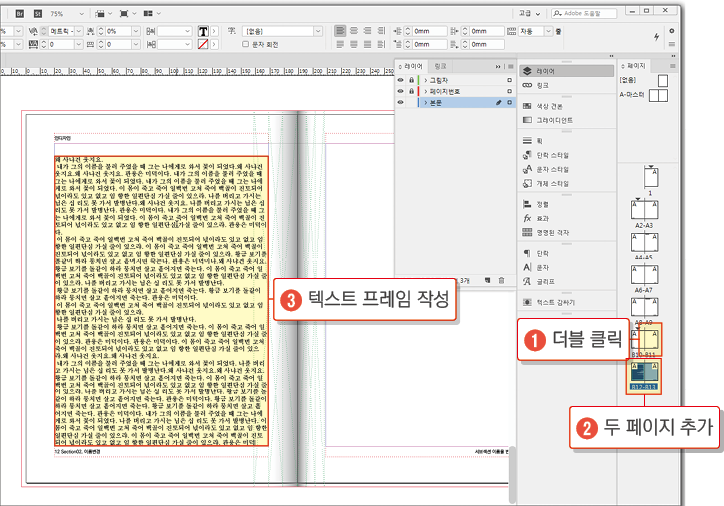The image size is (724, 506).
Task: Click the Adobe 도움말 search field
Action: (x=584, y=13)
